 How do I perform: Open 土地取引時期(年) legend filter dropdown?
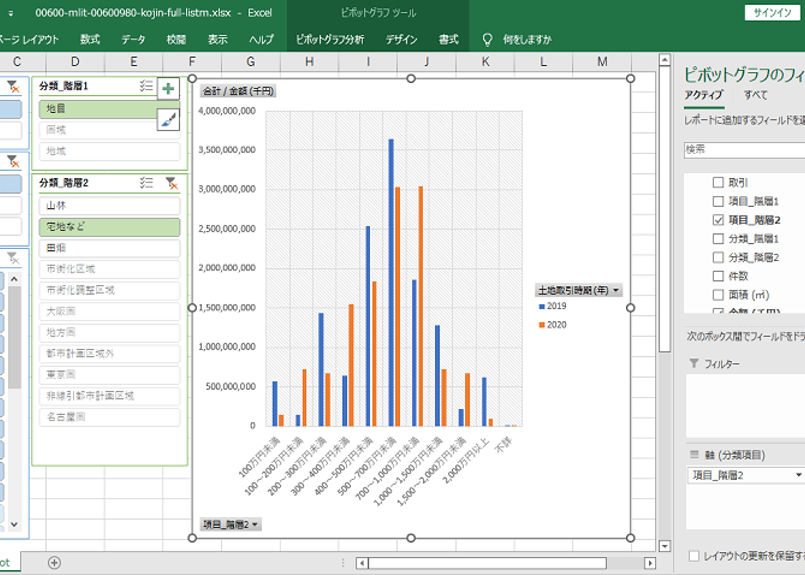616,290
